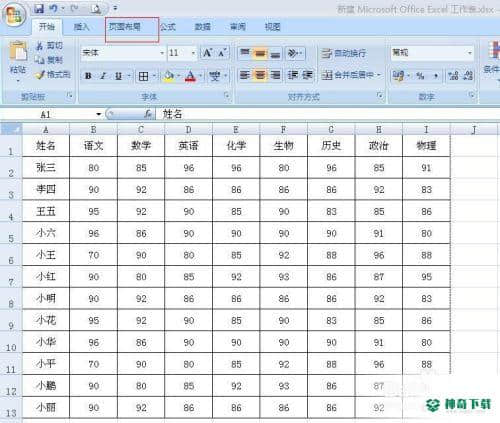Viewport: 500px width, 423px height.
Task: Open the 剪贴板 group dialog launcher
Action: tap(69, 96)
